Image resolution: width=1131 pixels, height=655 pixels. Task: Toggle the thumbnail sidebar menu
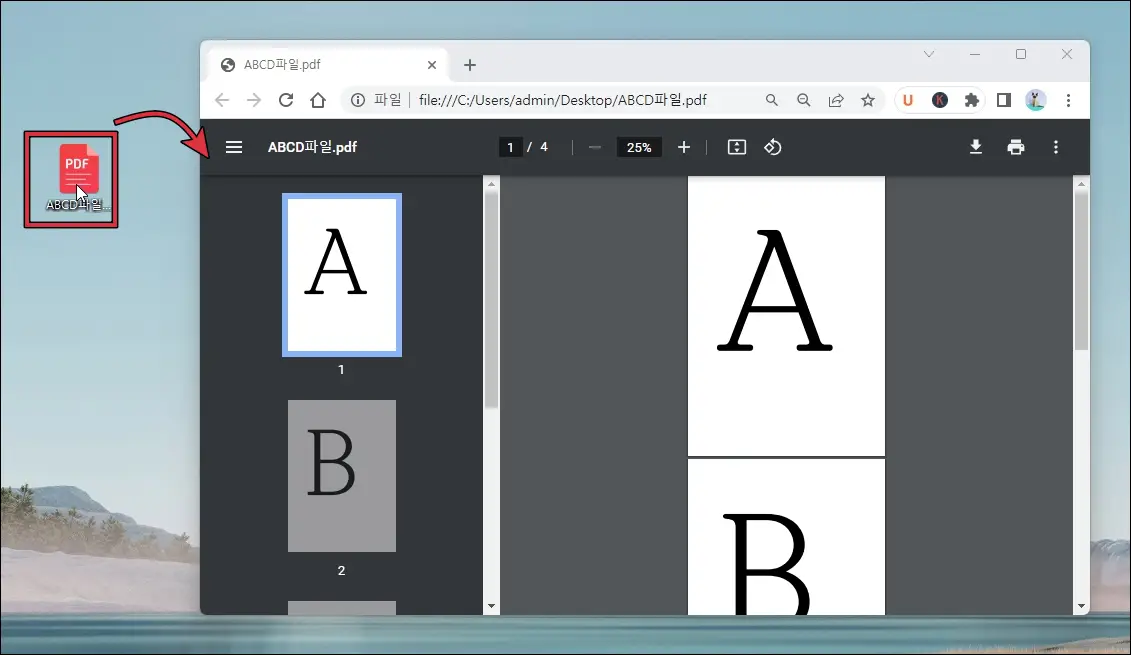point(233,146)
